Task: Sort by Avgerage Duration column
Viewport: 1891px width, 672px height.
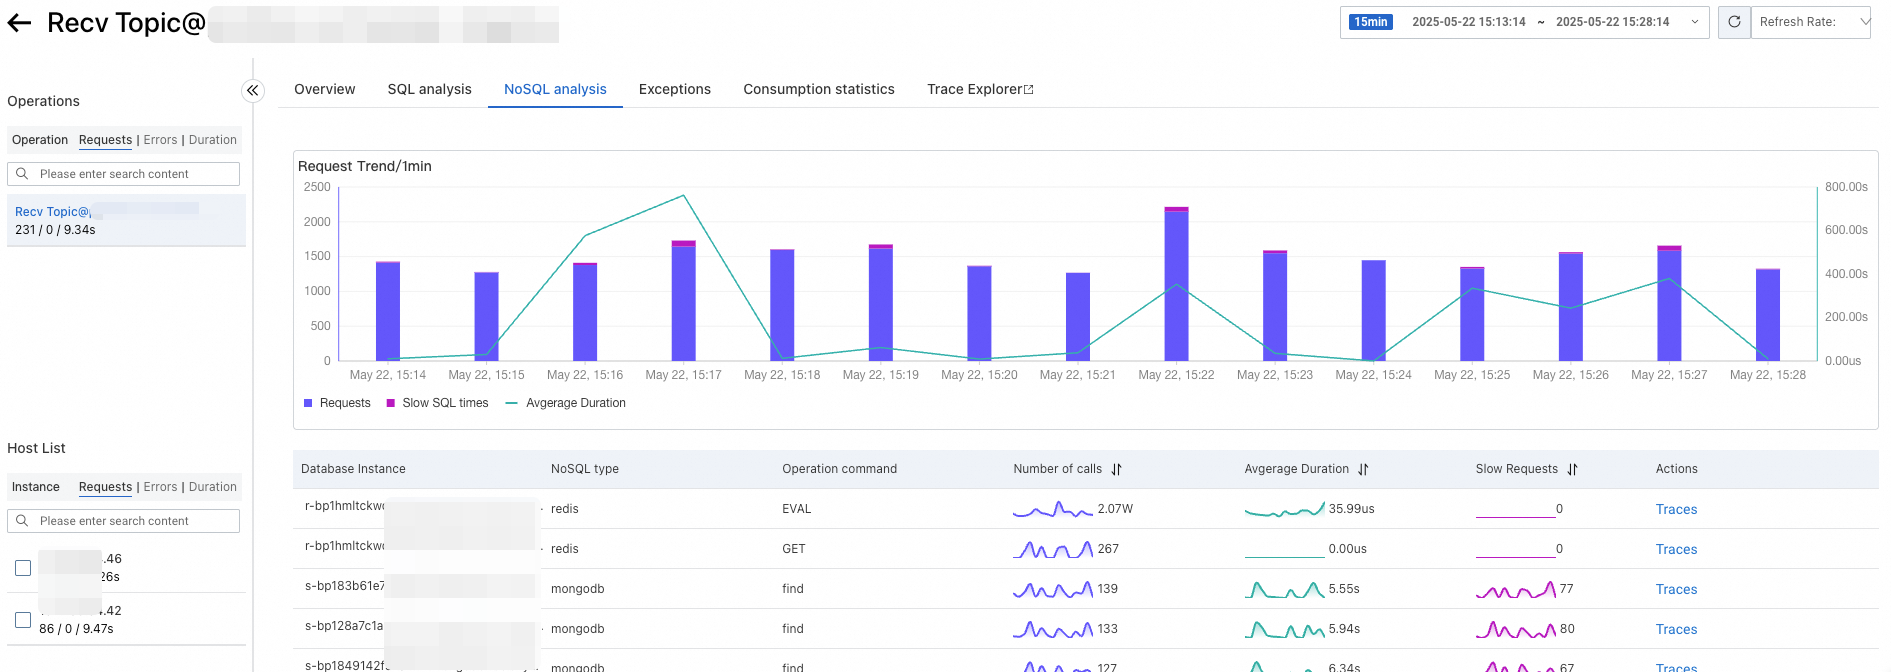Action: click(1363, 469)
